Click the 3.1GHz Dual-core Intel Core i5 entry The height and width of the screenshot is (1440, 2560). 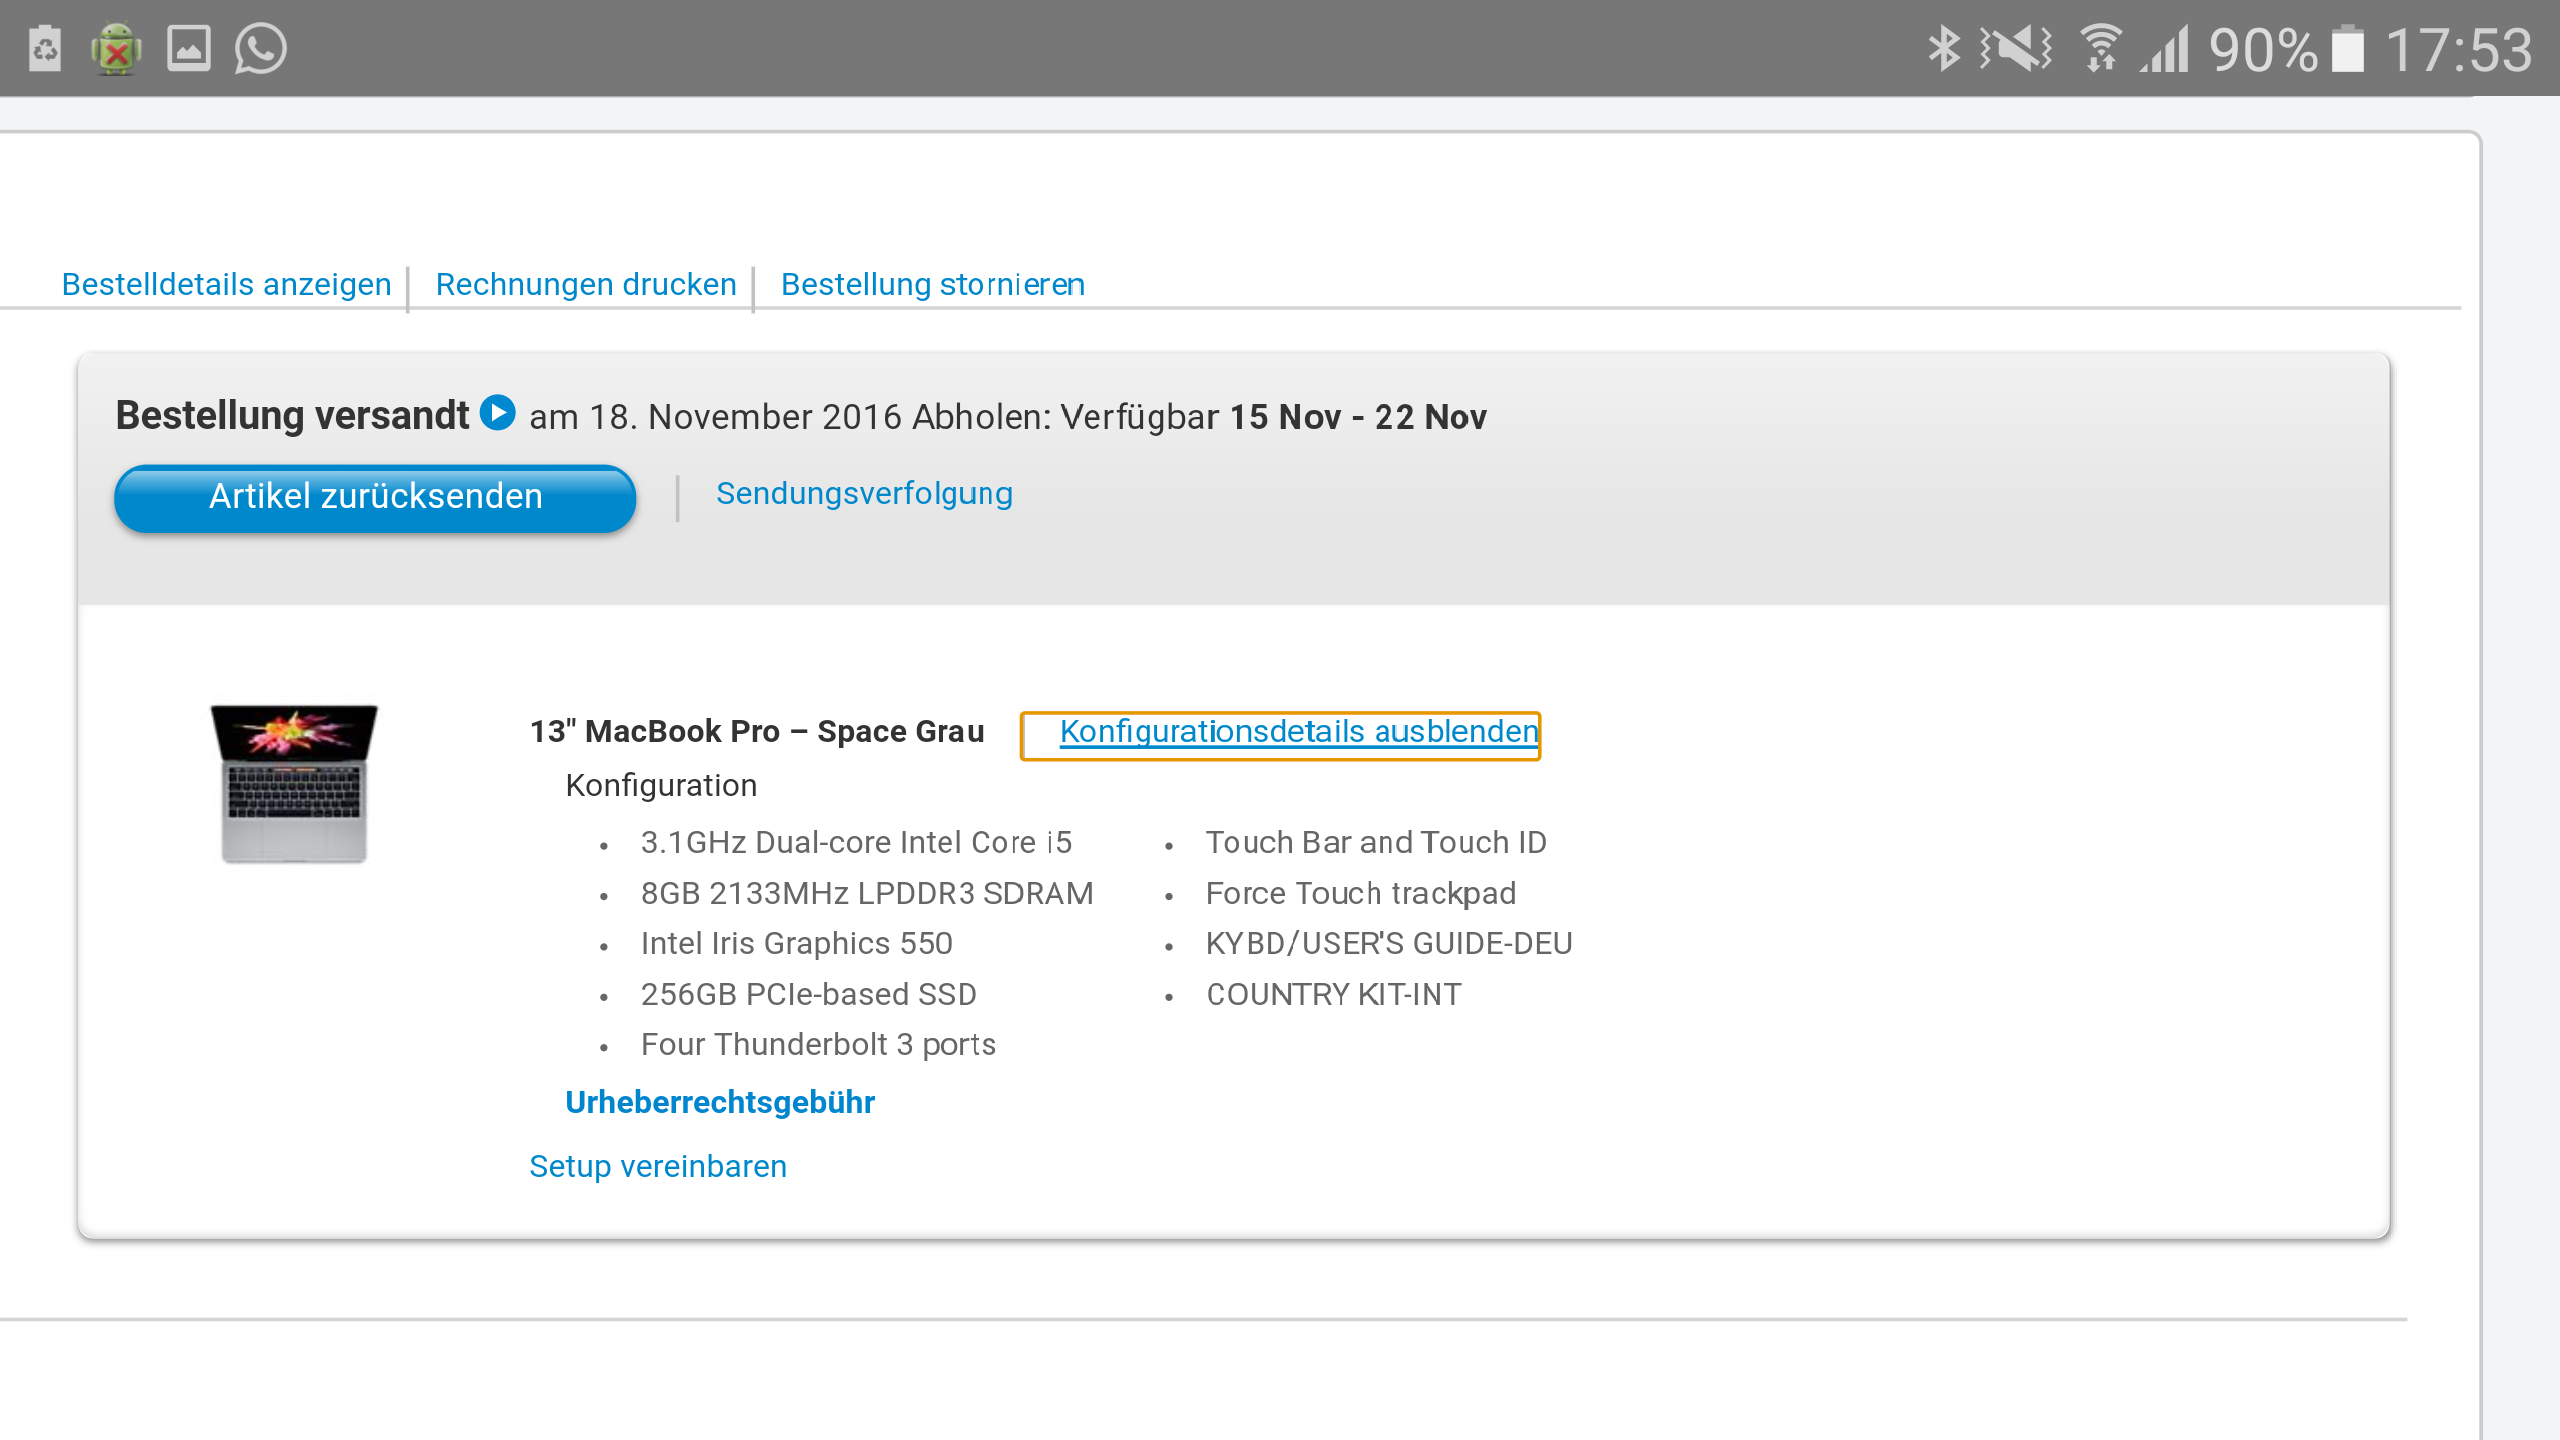click(x=856, y=843)
